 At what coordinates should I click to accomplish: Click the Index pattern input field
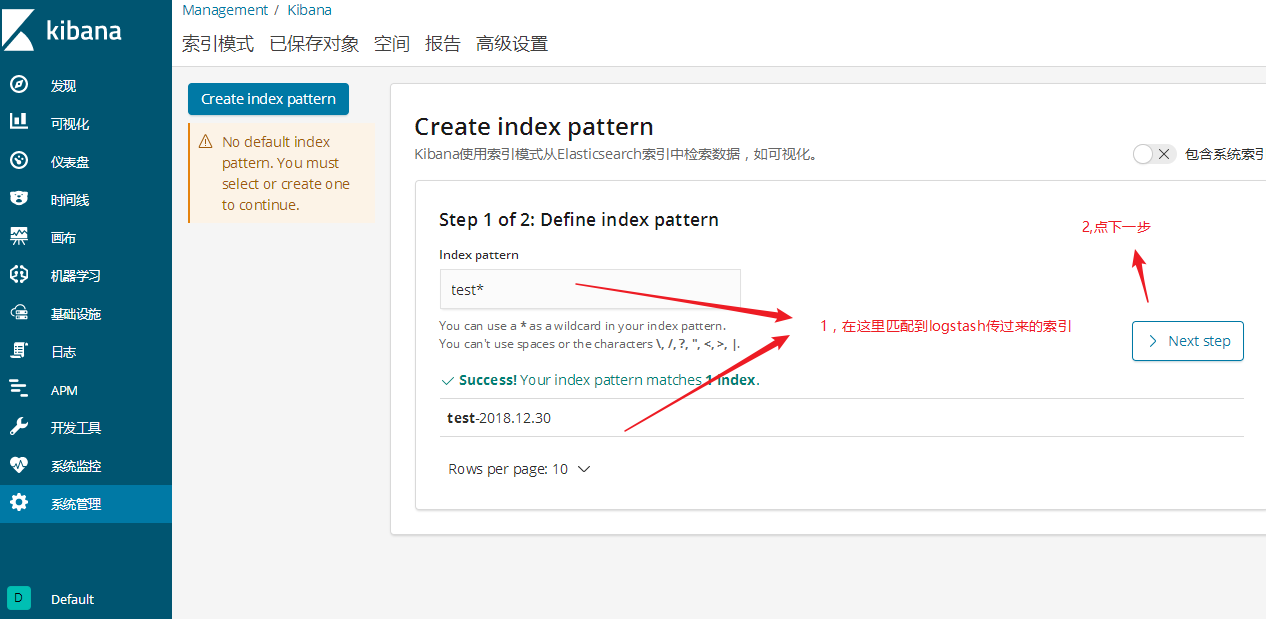(x=590, y=289)
